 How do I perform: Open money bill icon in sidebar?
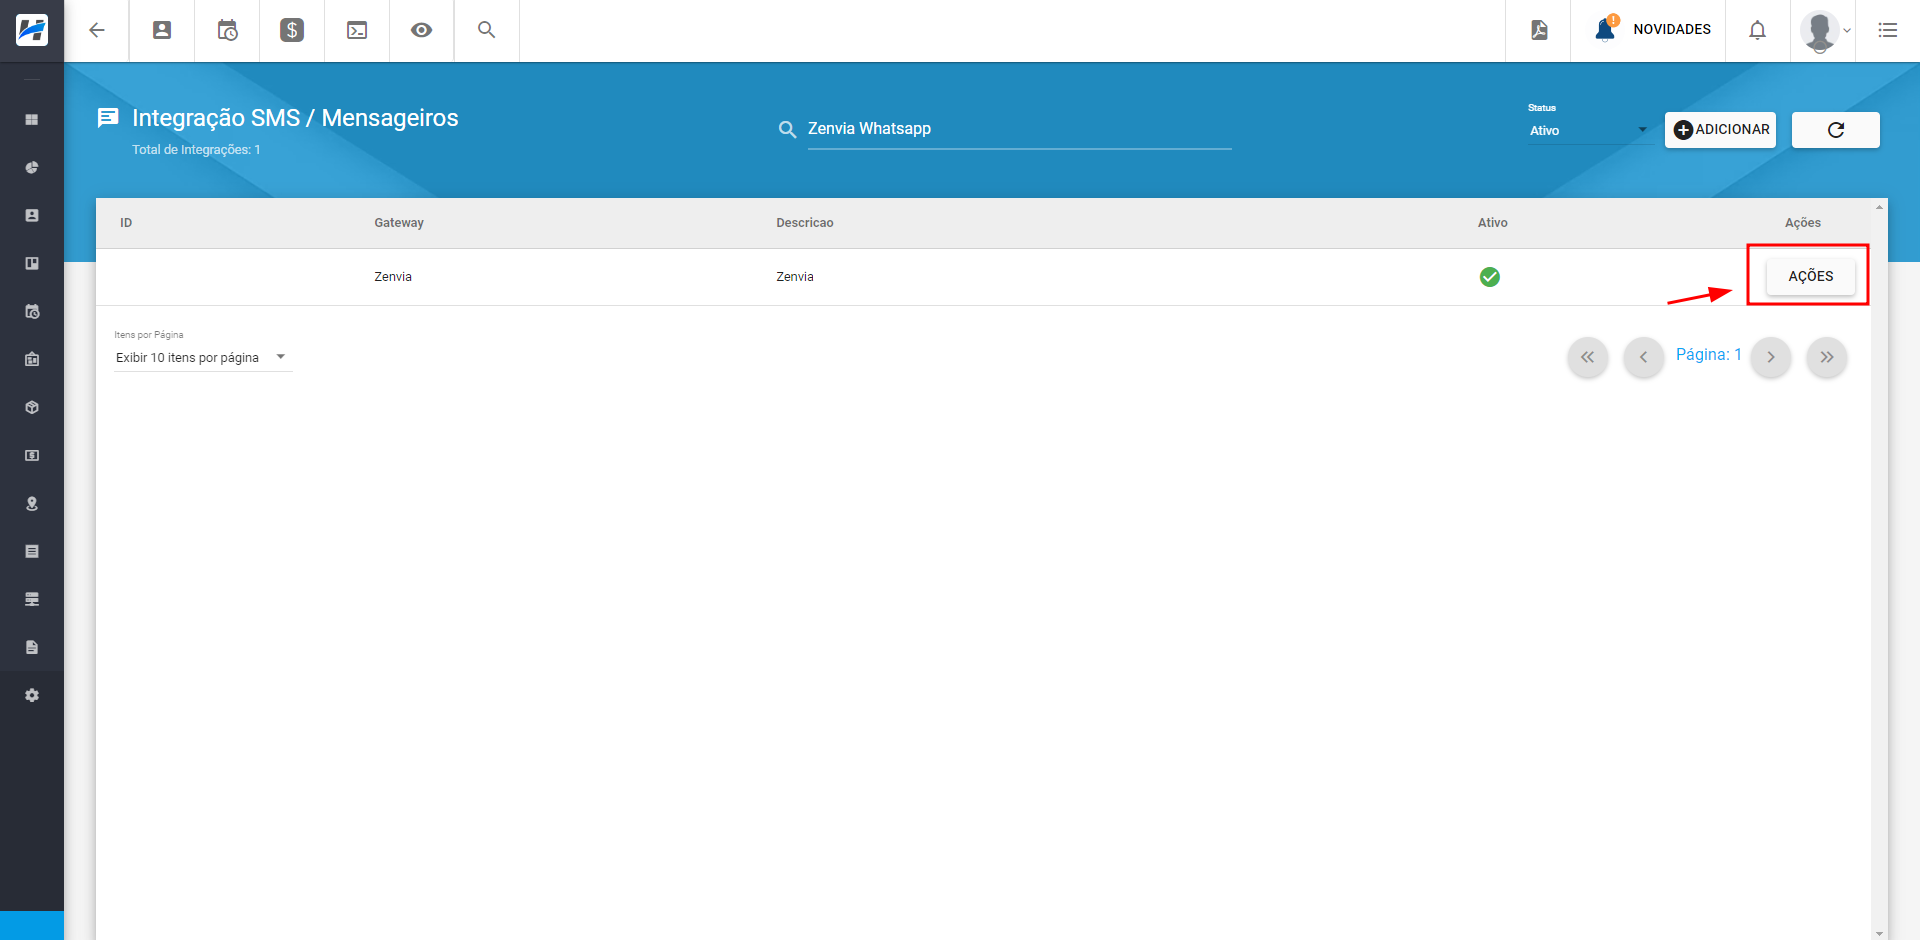point(32,455)
